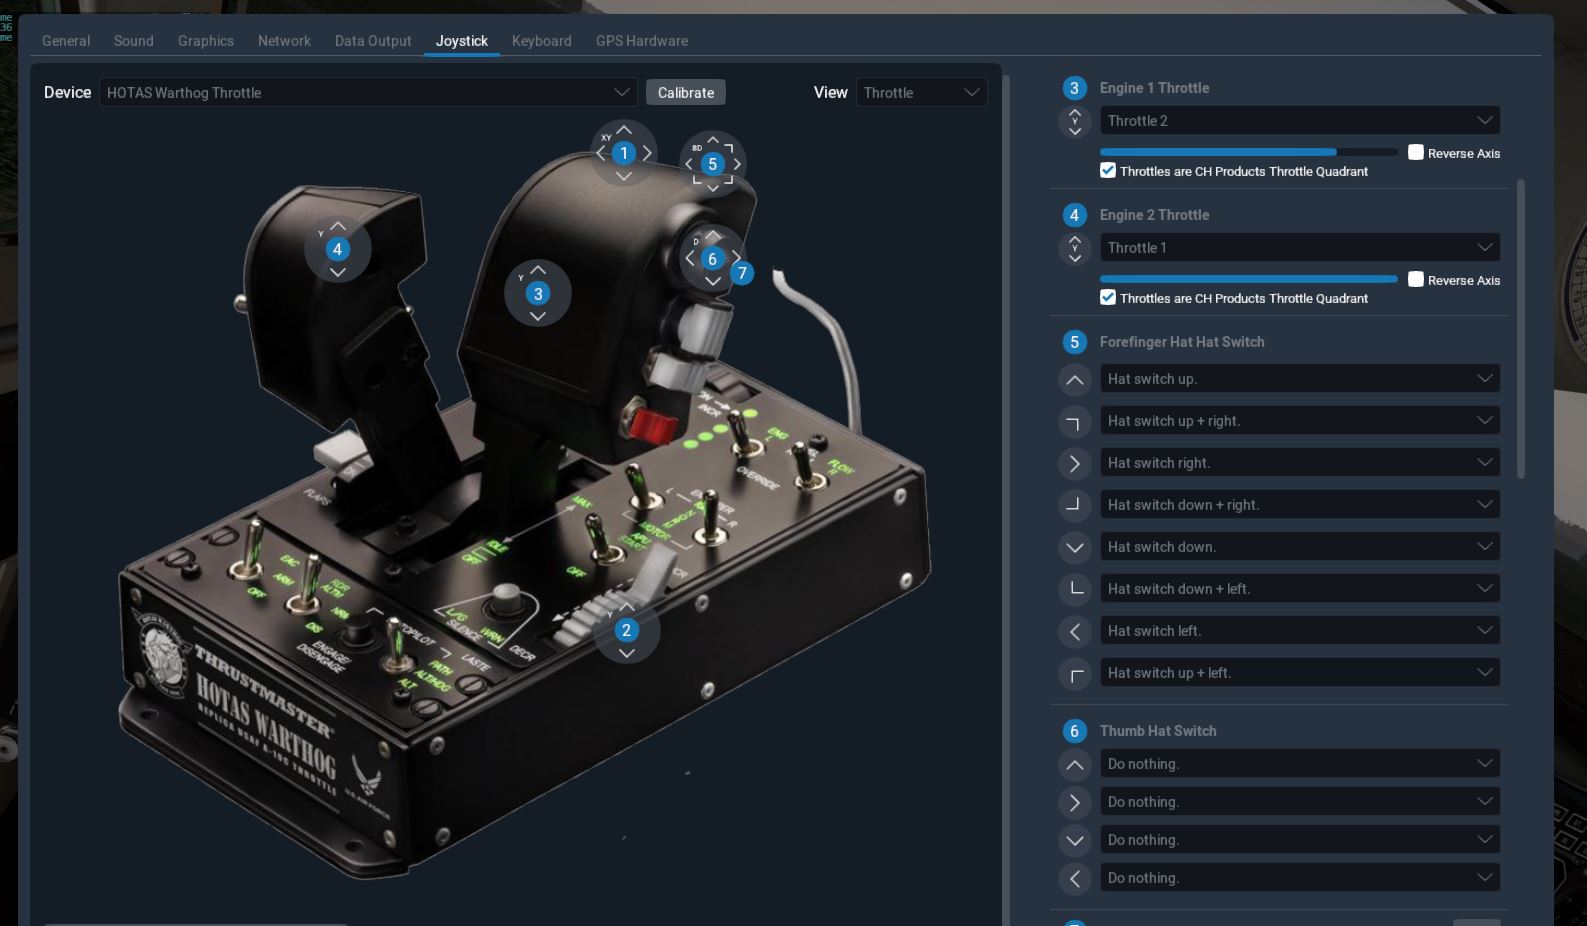Screen dimensions: 1587x926
Task: Uncheck CH Products Throttle Quadrant under Engine 1
Action: coord(1108,170)
